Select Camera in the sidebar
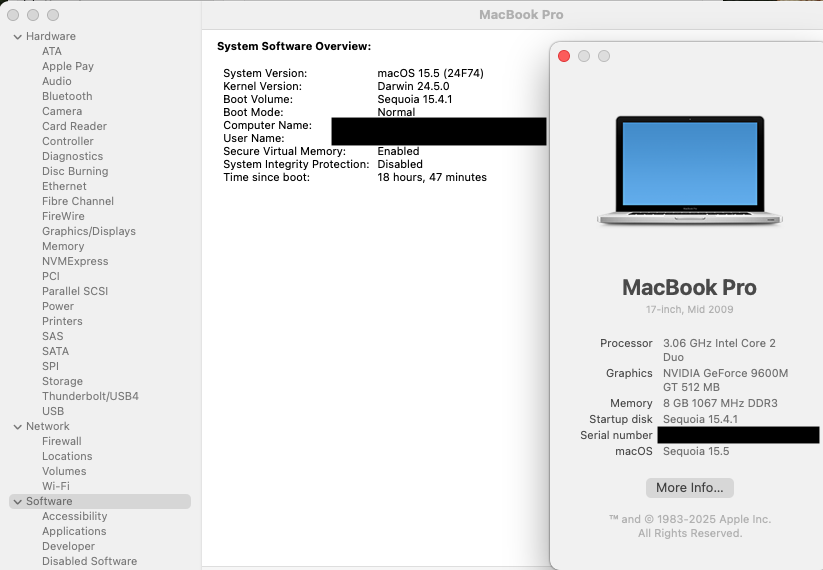 62,111
